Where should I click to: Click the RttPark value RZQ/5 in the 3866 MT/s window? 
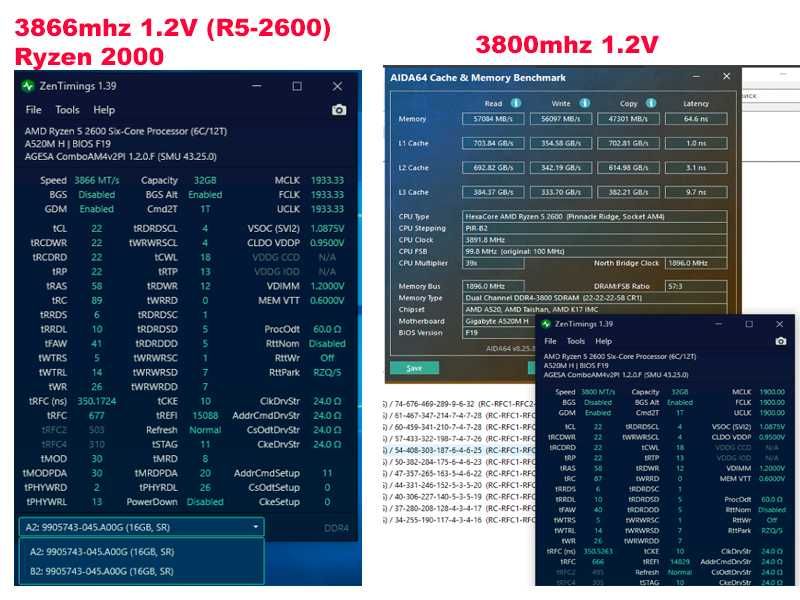click(327, 372)
